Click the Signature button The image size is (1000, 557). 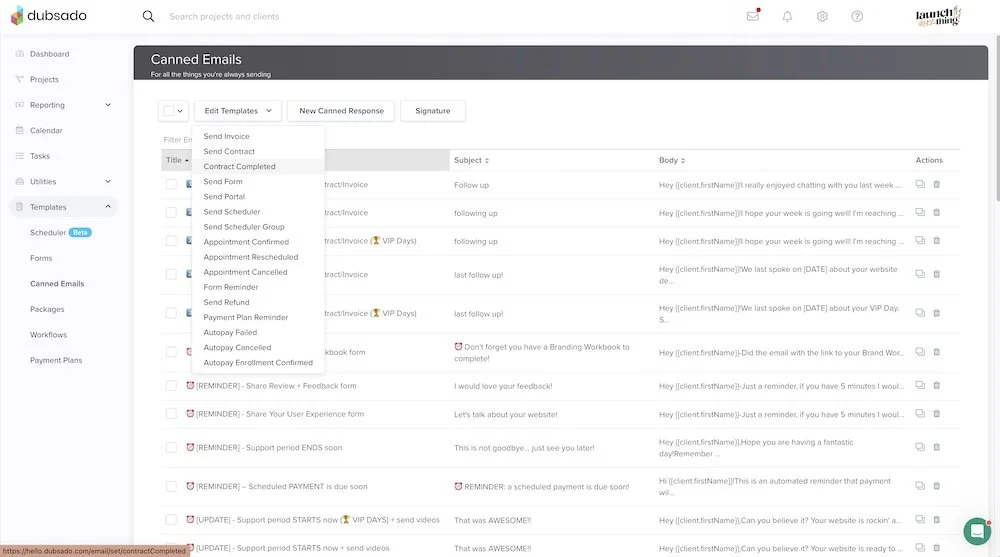pyautogui.click(x=432, y=111)
